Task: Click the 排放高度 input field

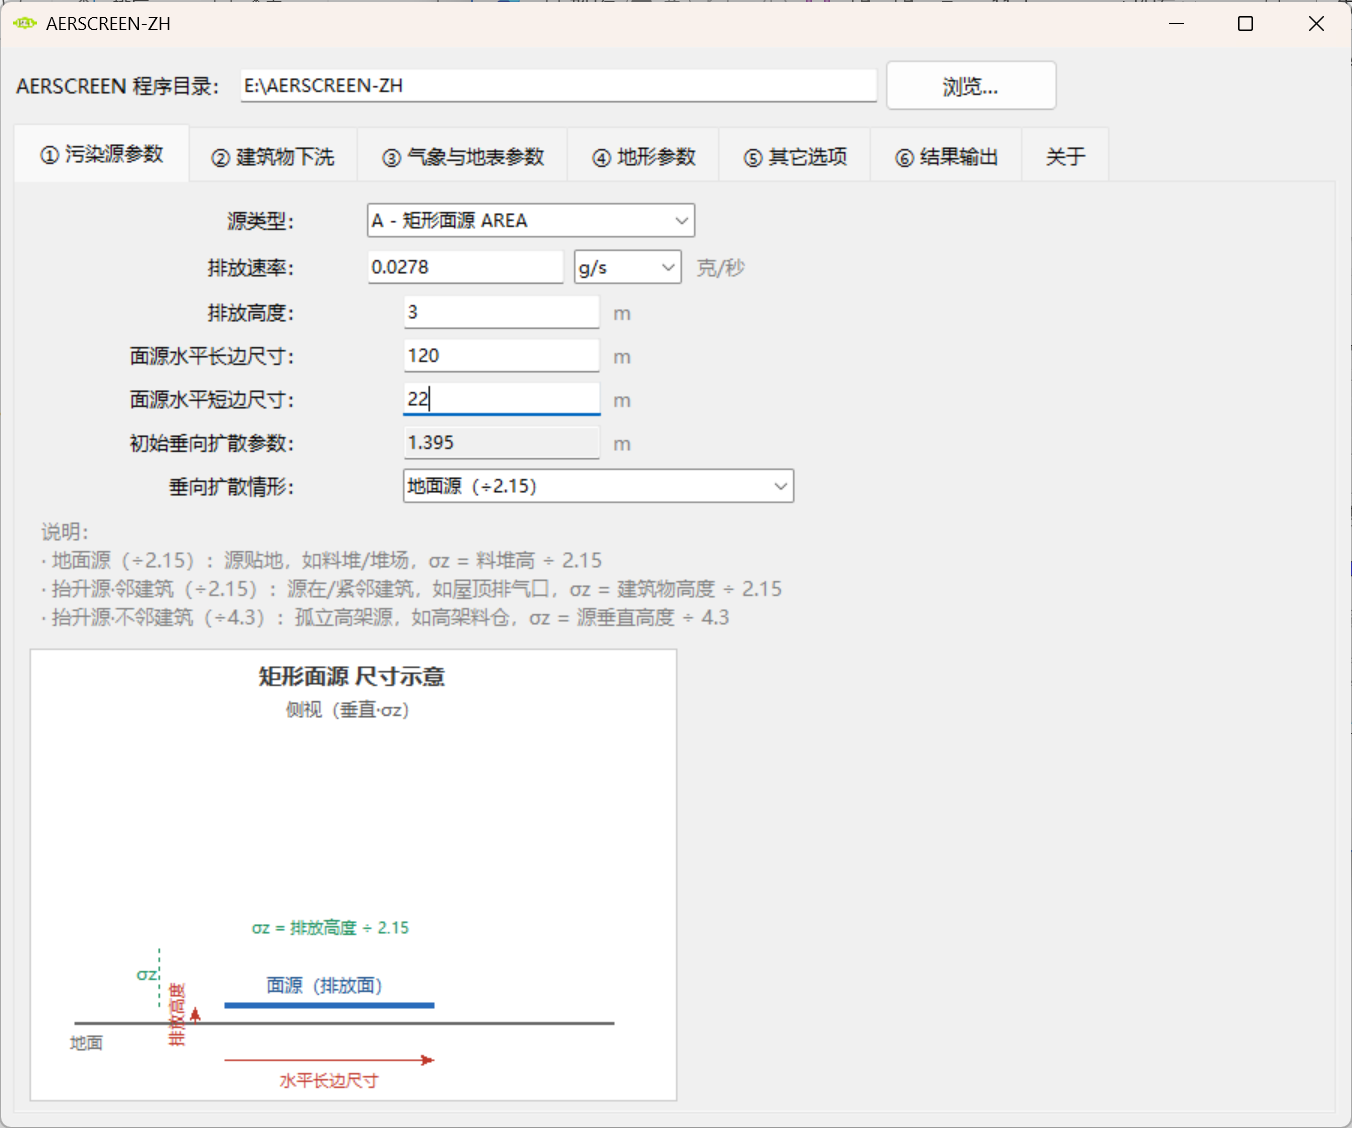Action: tap(502, 312)
